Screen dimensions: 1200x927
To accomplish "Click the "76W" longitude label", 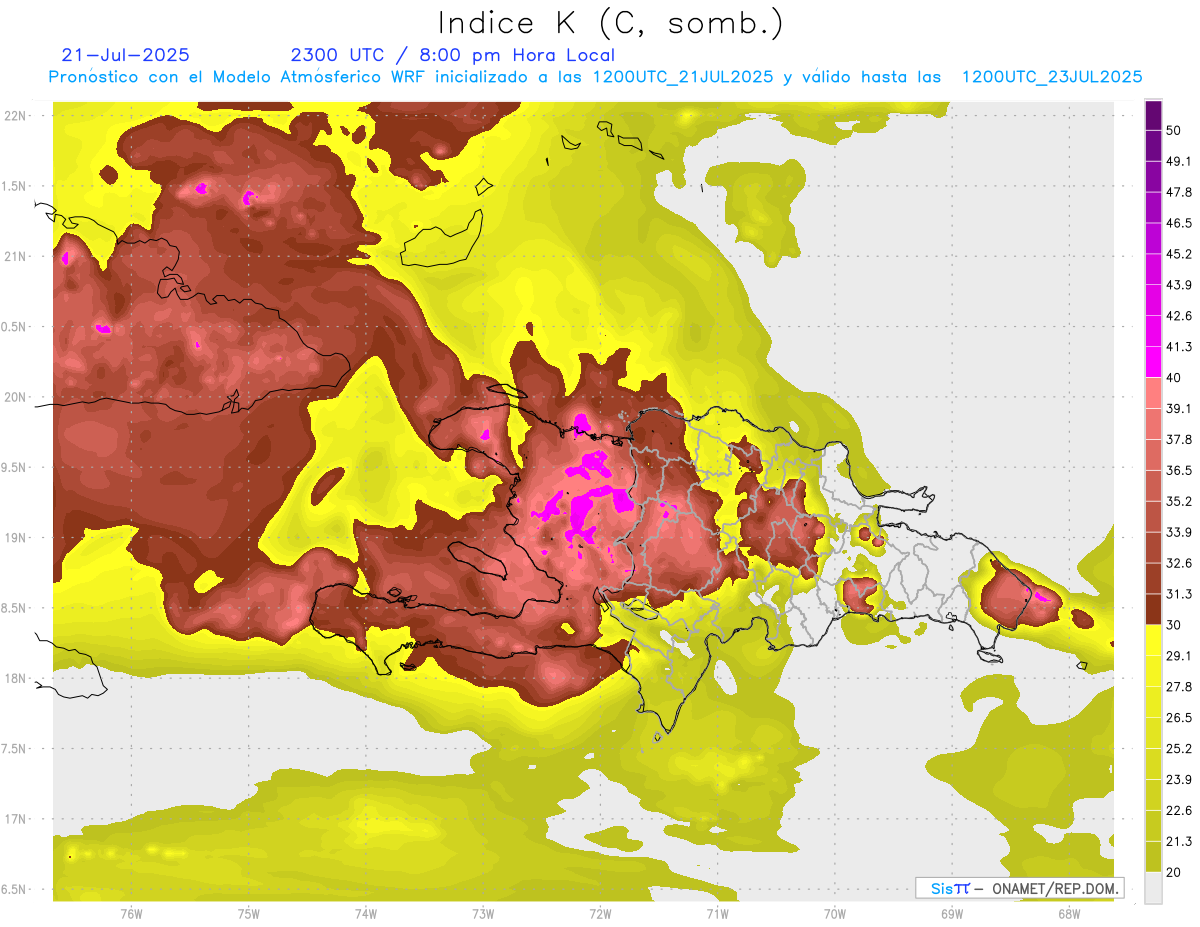I will click(x=131, y=913).
